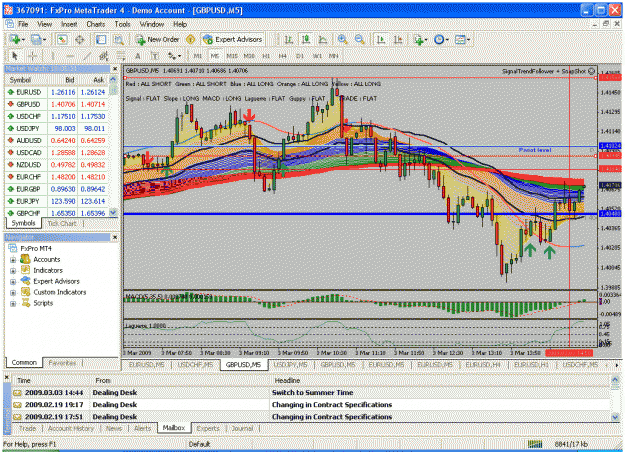Toggle the Market Watch window icon
The height and width of the screenshot is (452, 625).
click(x=62, y=39)
